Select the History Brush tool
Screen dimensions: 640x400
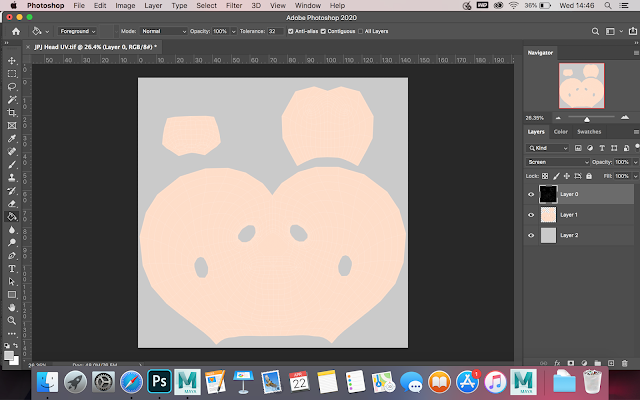[x=12, y=191]
